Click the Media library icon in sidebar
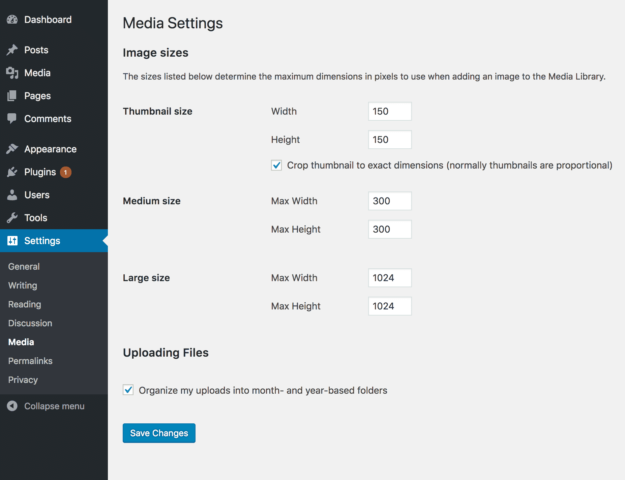The width and height of the screenshot is (625, 480). click(12, 73)
